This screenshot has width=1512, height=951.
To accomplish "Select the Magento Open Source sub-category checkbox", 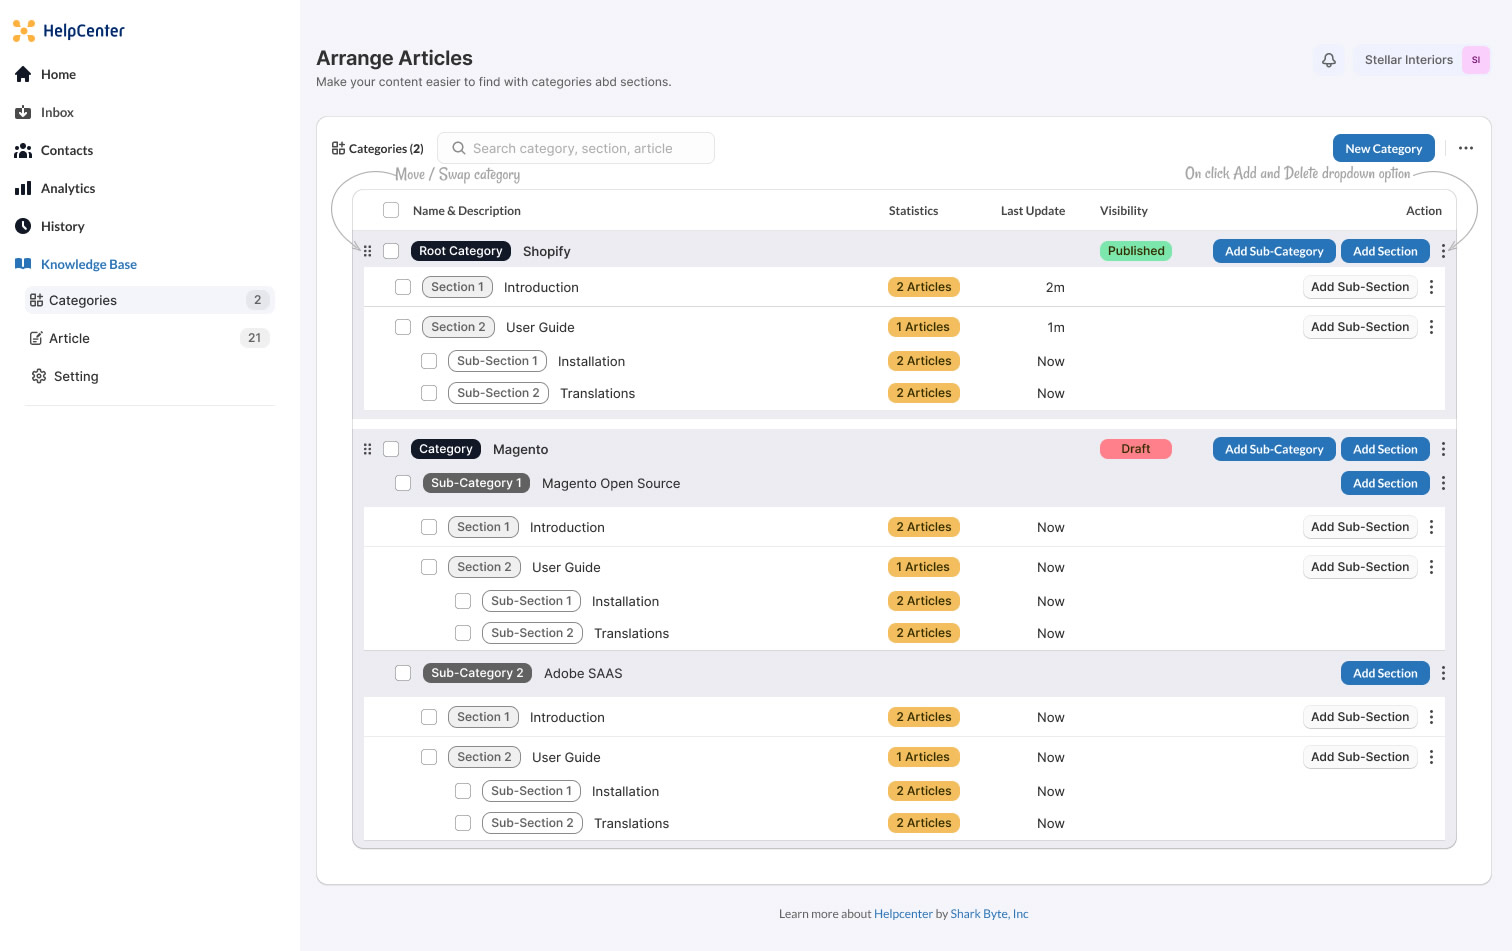I will pos(403,483).
